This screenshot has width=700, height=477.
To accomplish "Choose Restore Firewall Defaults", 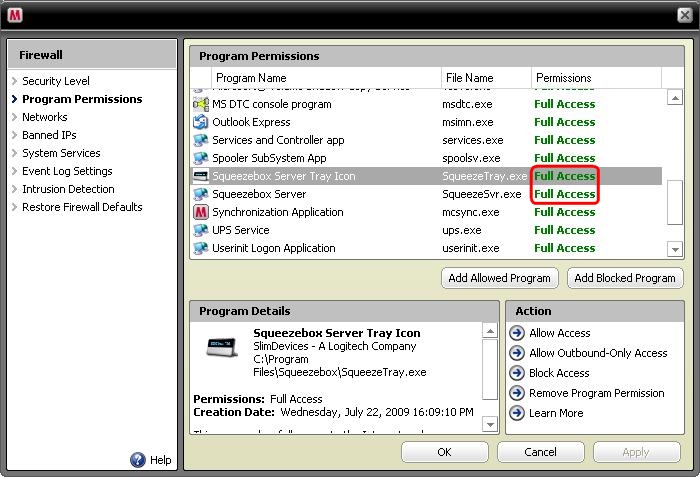I will [82, 207].
